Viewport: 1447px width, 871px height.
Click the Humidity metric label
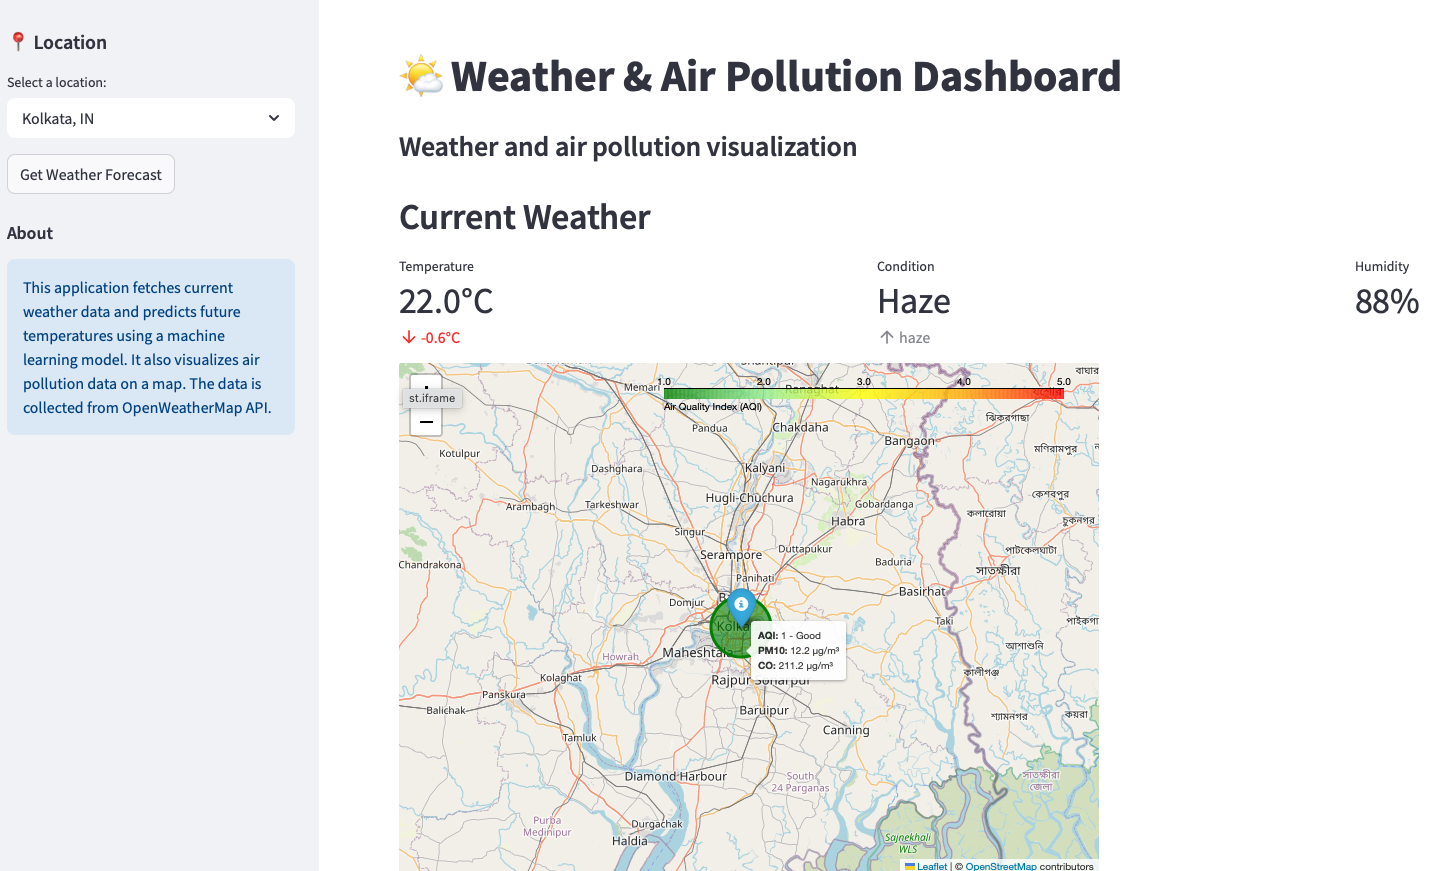pos(1382,266)
